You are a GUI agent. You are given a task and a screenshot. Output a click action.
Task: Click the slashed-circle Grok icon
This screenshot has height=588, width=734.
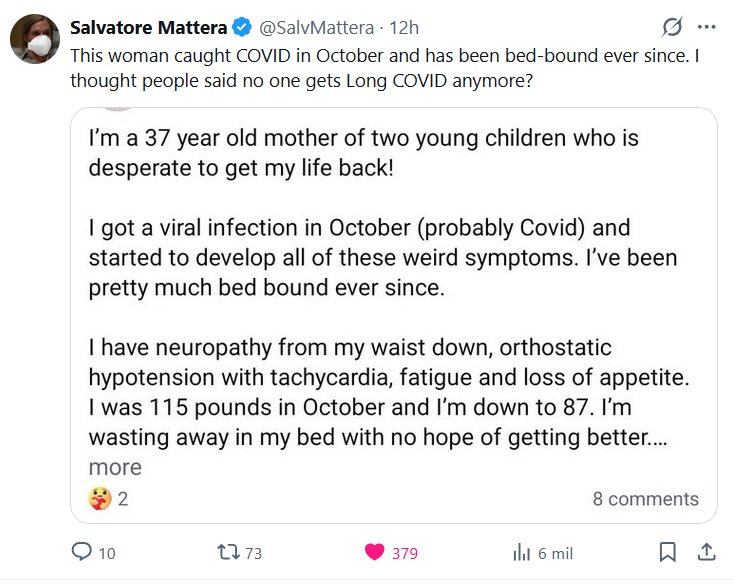coord(673,27)
